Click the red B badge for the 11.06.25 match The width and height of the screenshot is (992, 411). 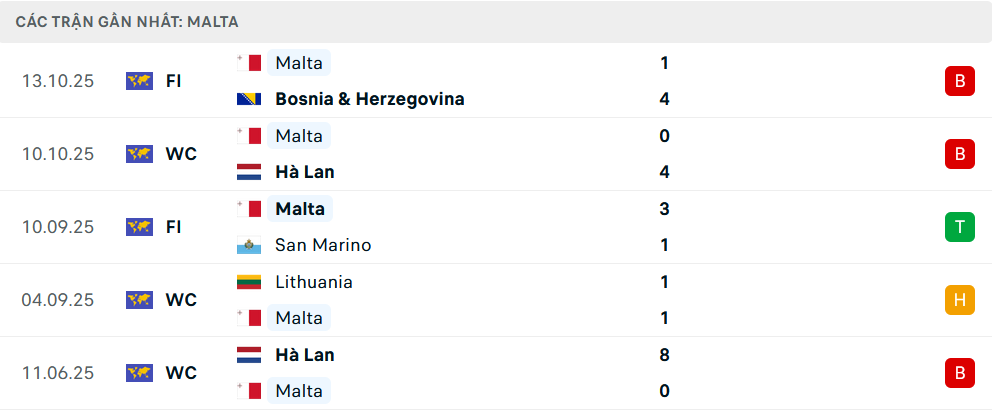(959, 373)
